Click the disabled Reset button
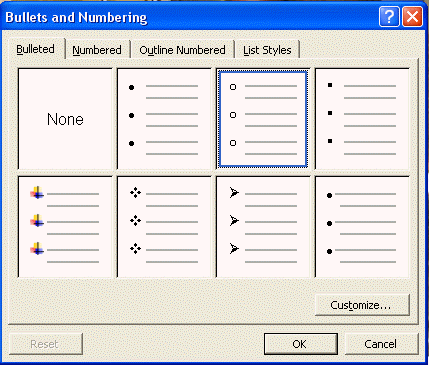 46,344
